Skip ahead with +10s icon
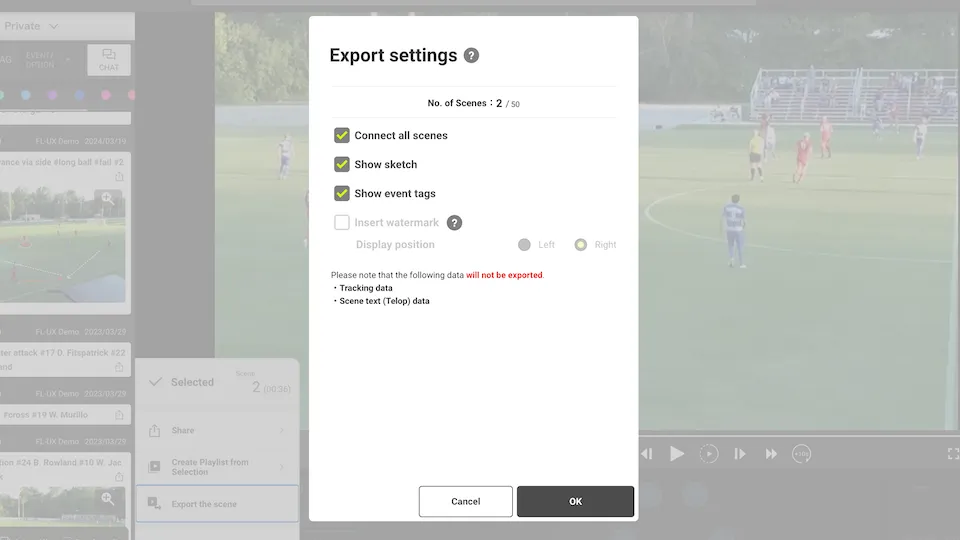 [x=801, y=454]
